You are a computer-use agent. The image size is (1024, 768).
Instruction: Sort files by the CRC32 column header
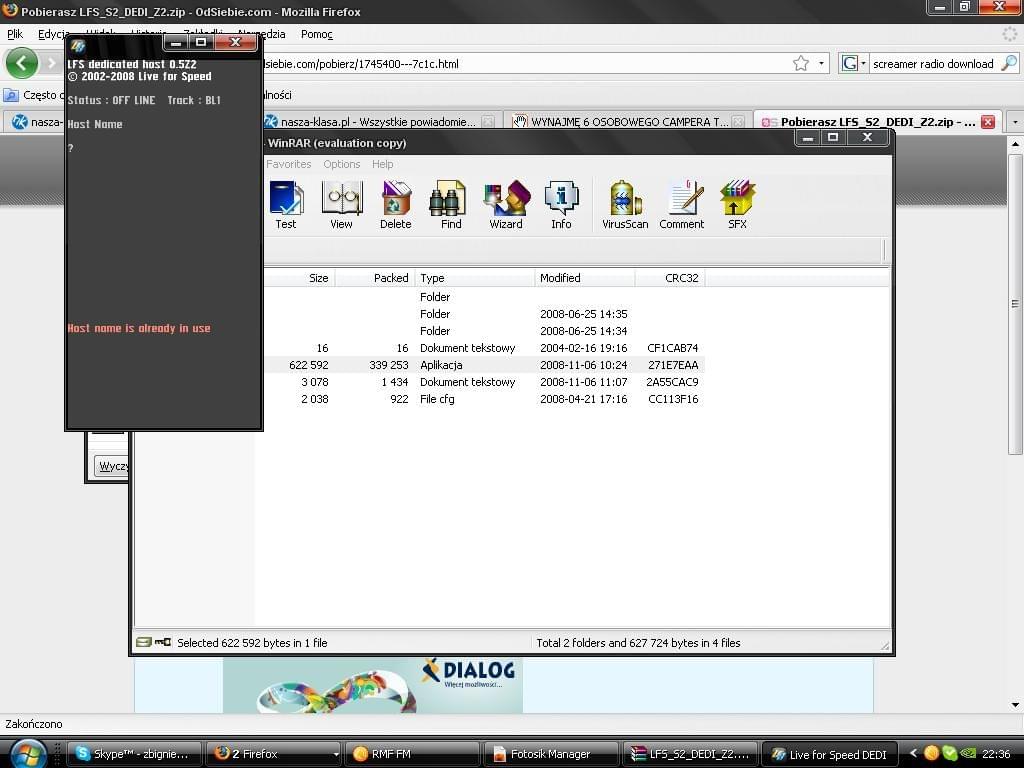(x=681, y=278)
